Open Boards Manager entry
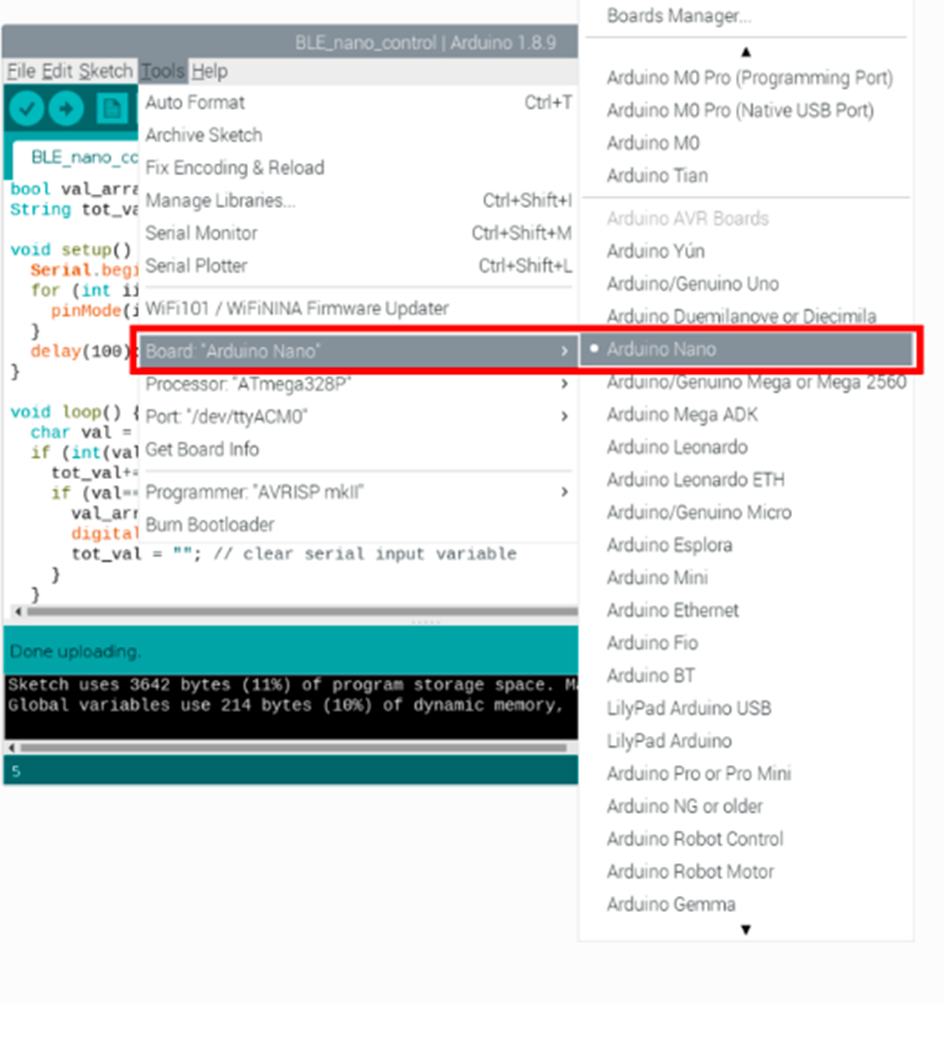The width and height of the screenshot is (944, 1044). click(678, 16)
